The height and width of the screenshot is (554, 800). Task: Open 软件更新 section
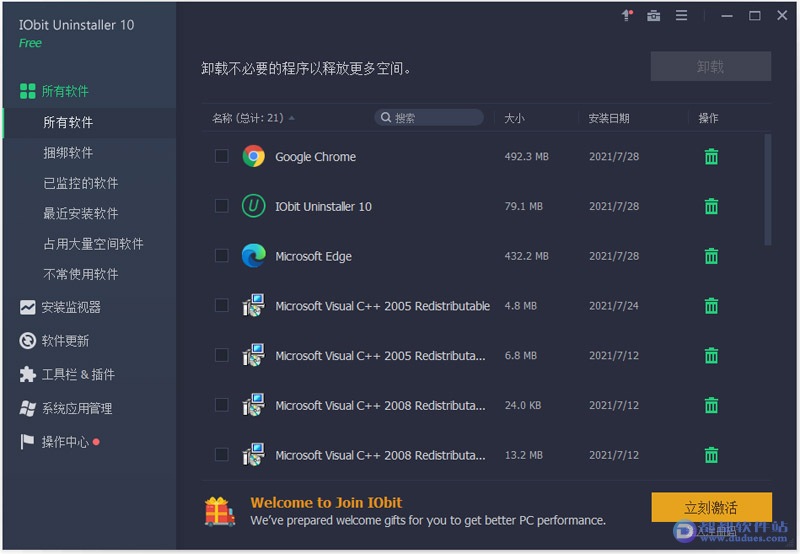click(54, 341)
